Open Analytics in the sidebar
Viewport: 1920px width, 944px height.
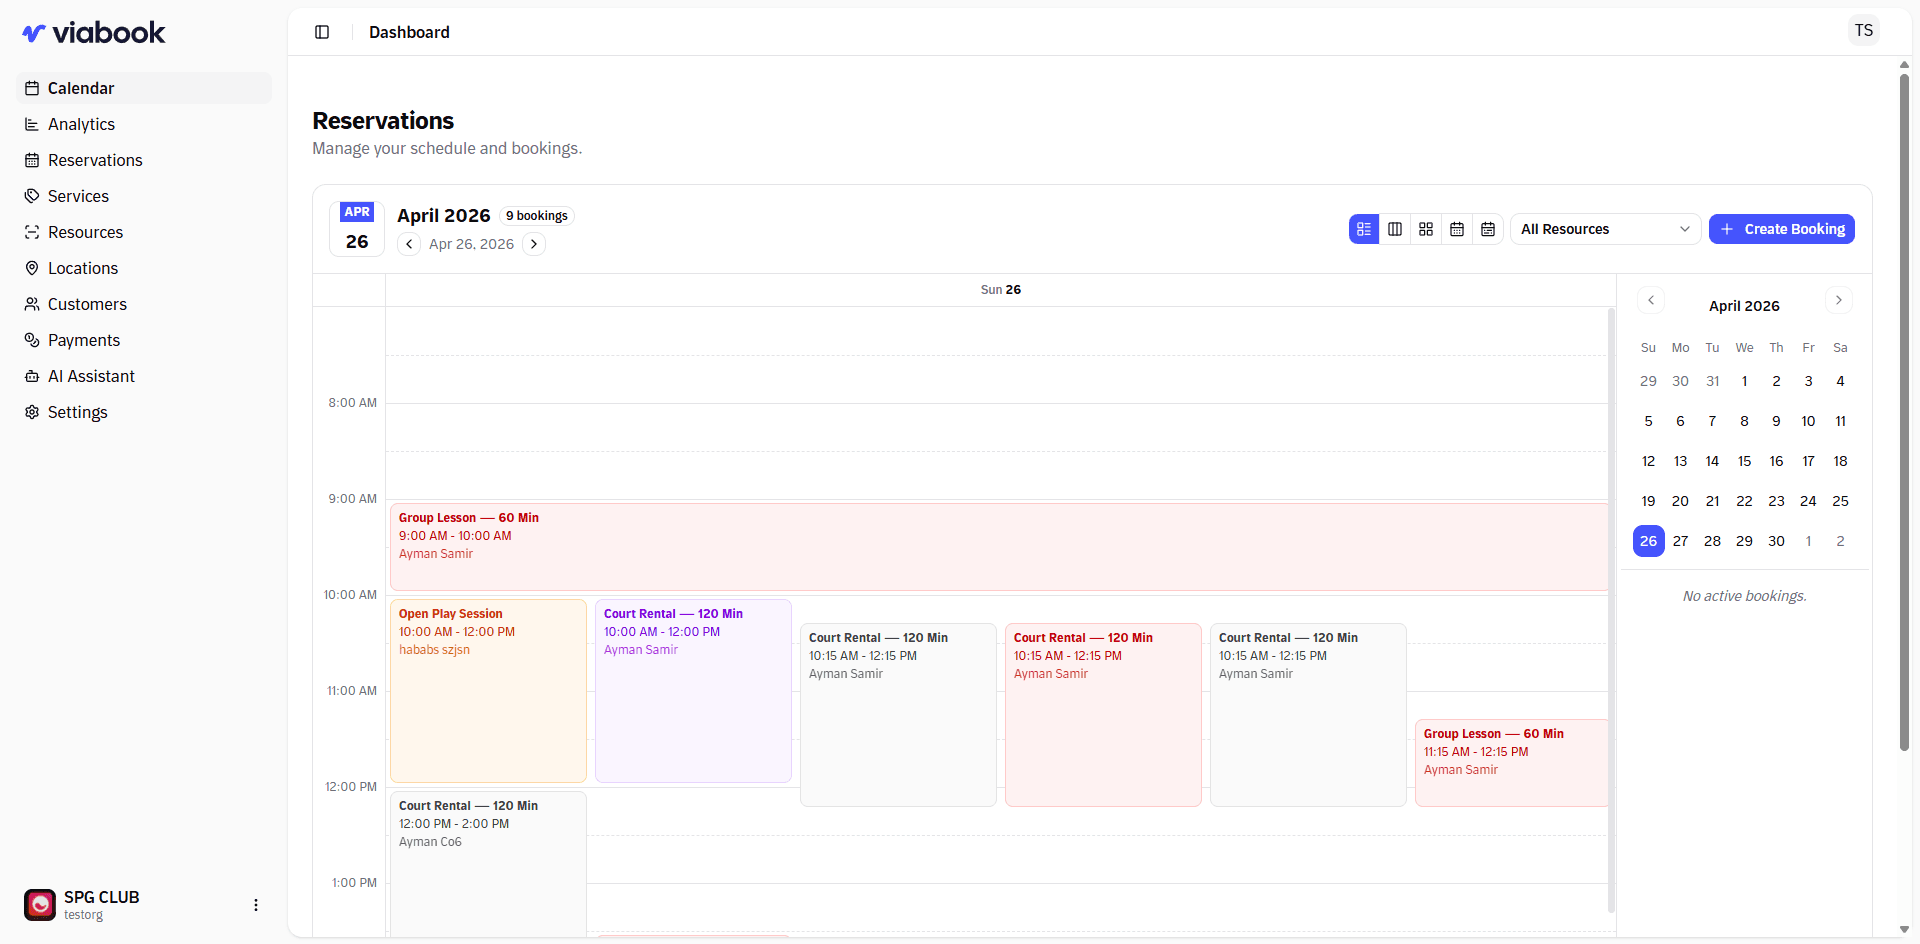(x=144, y=124)
